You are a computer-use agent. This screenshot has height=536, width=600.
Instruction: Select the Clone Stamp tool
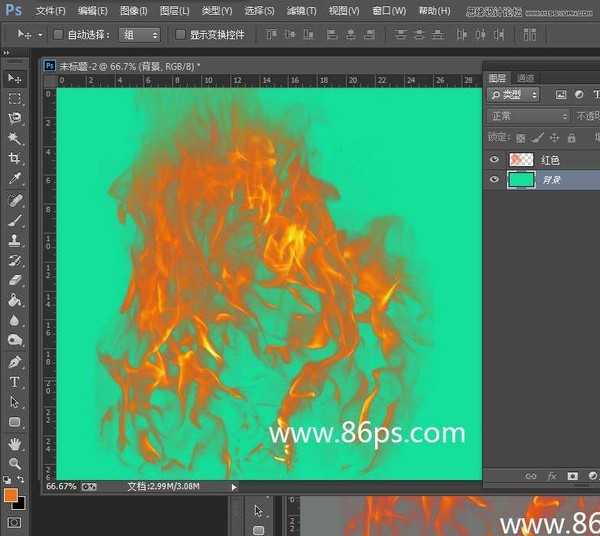[x=15, y=240]
